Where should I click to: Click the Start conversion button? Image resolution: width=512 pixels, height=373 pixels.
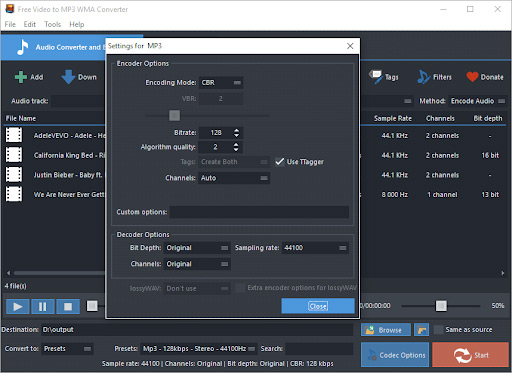click(471, 355)
